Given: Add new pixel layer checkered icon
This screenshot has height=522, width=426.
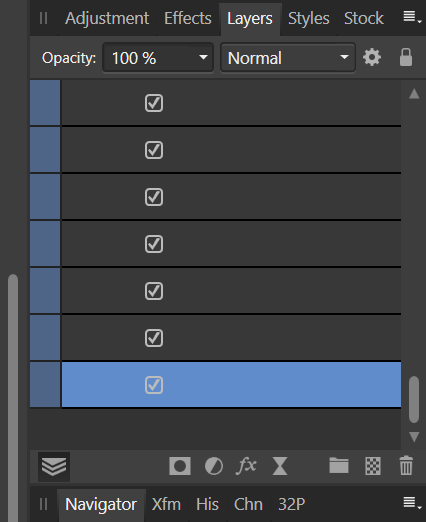Looking at the screenshot, I should [373, 466].
